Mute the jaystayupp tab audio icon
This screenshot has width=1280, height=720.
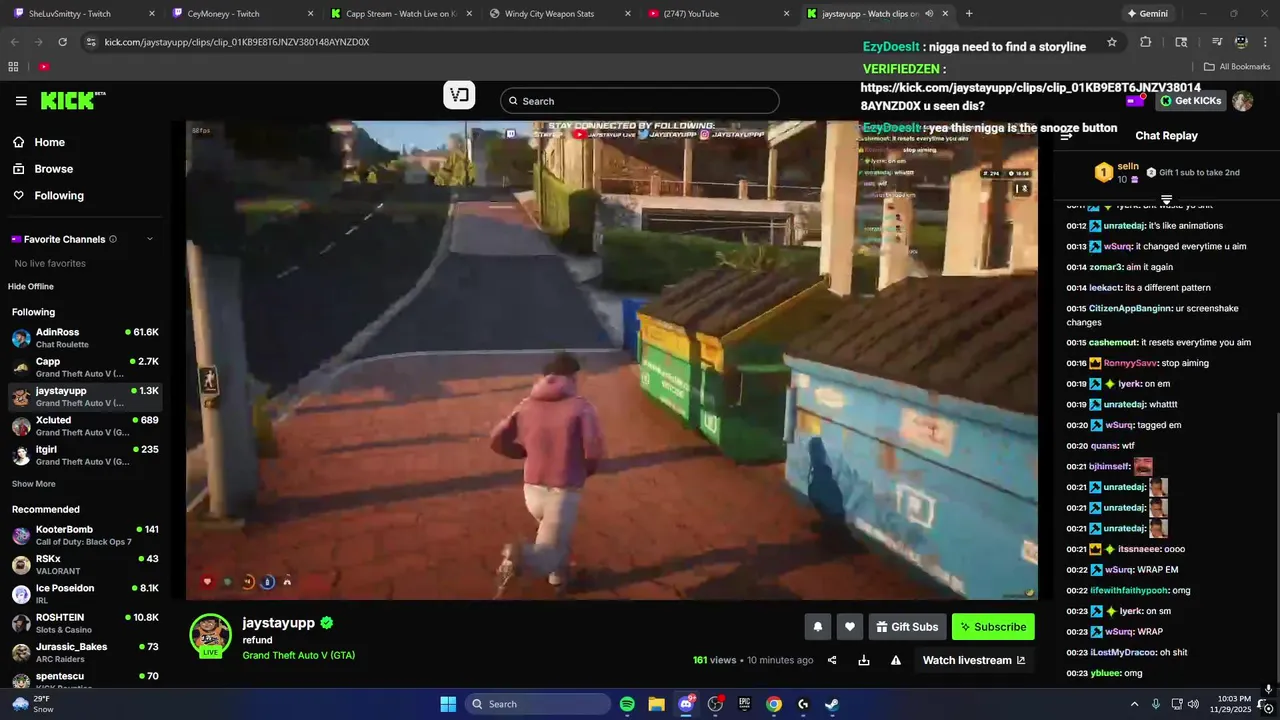coord(929,14)
